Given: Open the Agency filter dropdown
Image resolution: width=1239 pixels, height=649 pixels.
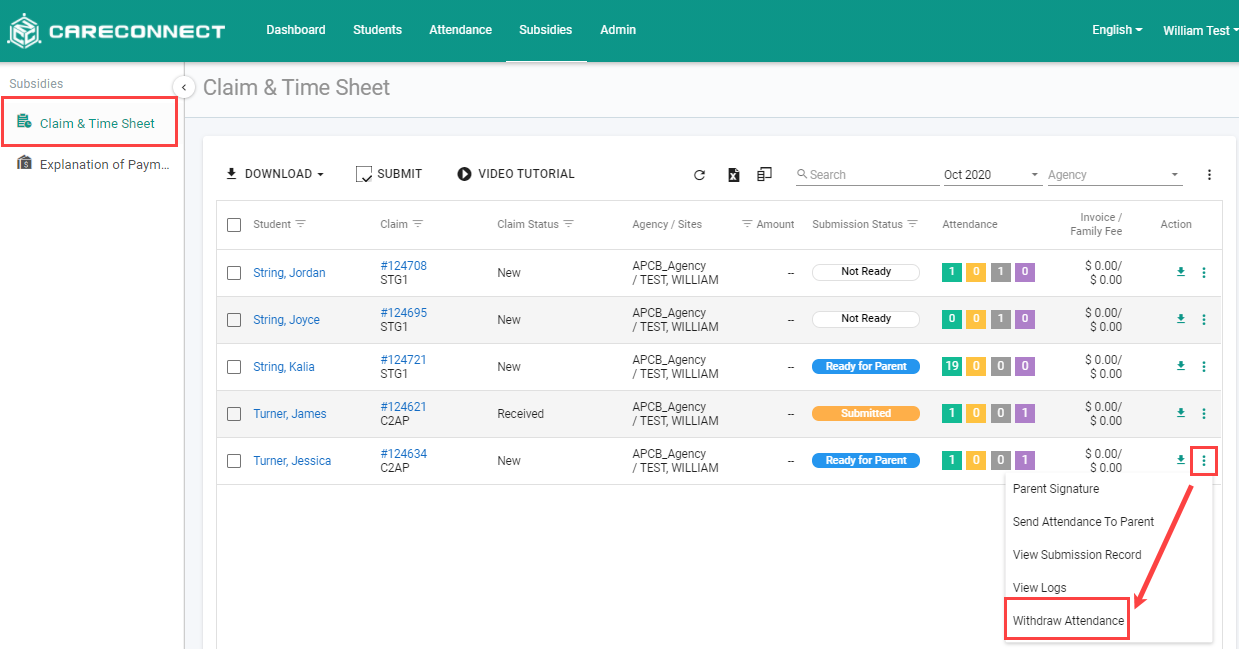Looking at the screenshot, I should 1115,175.
